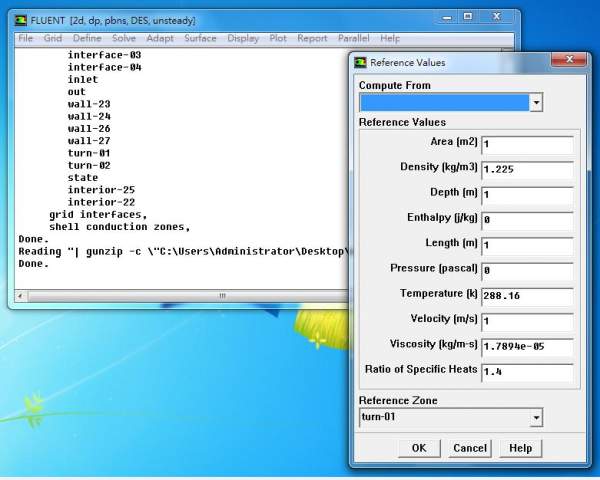
Task: Click the console scrollbar left arrow
Action: (x=21, y=296)
